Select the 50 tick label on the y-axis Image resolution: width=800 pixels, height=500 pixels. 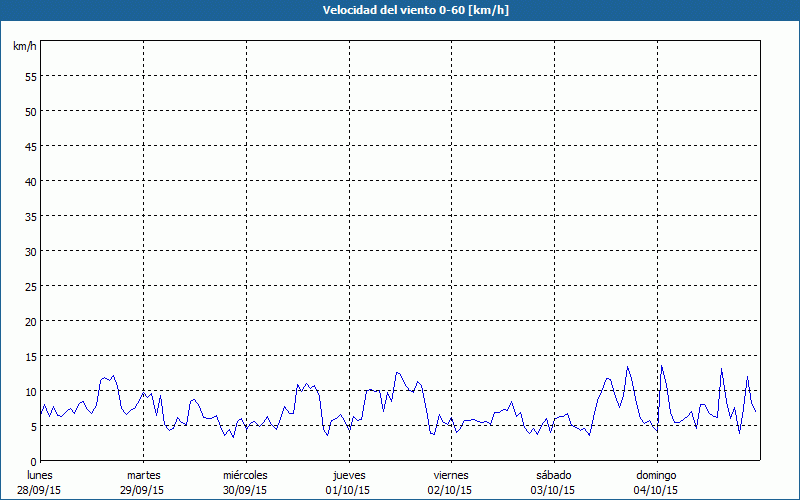pos(30,111)
